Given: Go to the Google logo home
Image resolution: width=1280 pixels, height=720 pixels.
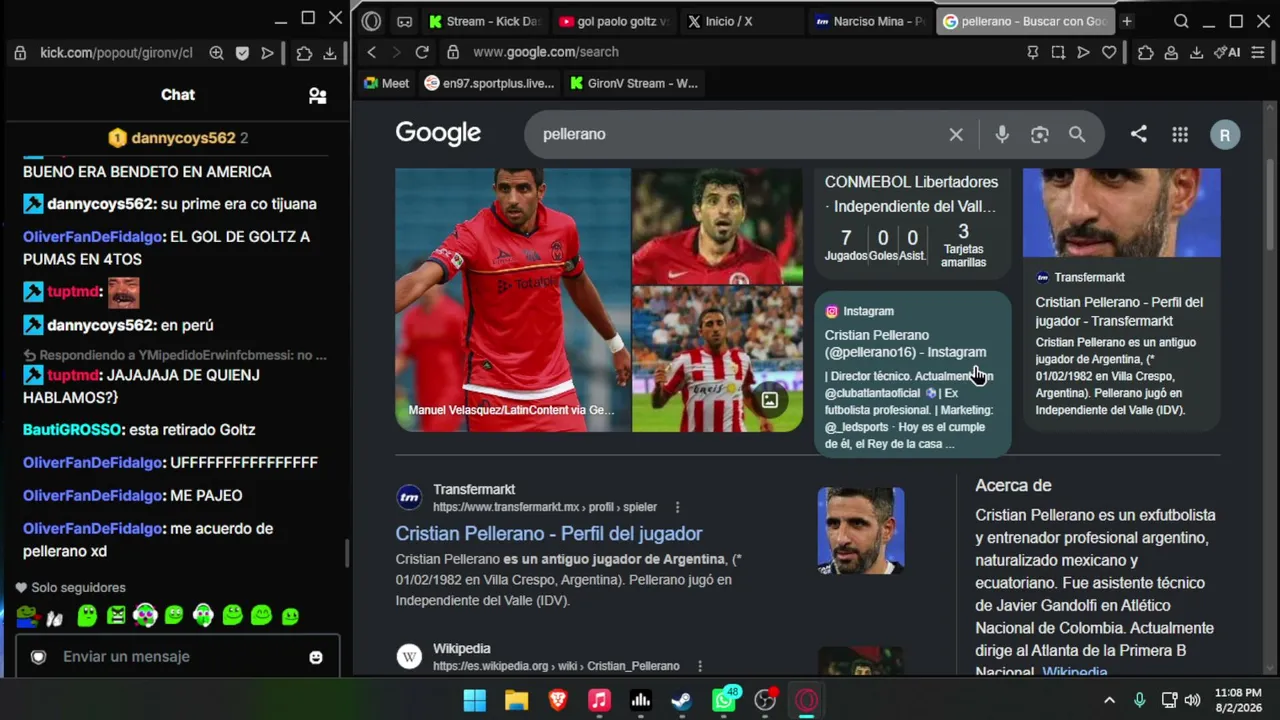Looking at the screenshot, I should (x=438, y=133).
